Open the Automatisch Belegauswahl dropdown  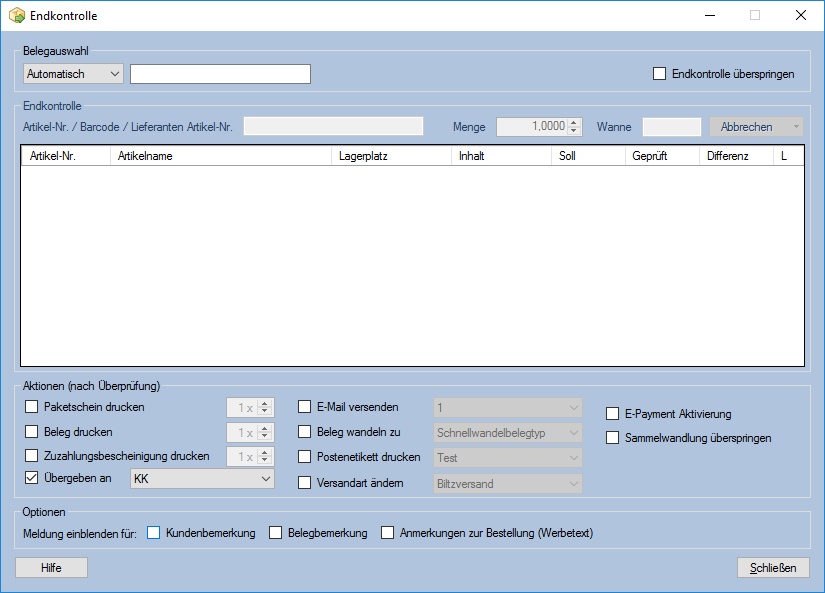coord(72,73)
